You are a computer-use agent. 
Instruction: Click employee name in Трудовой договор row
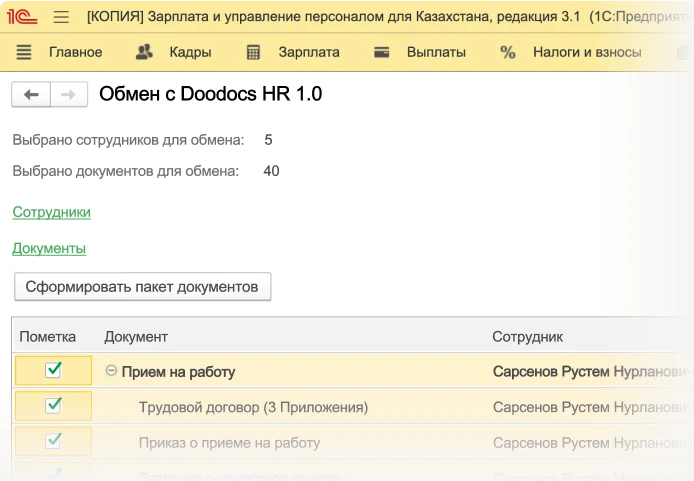click(x=591, y=407)
